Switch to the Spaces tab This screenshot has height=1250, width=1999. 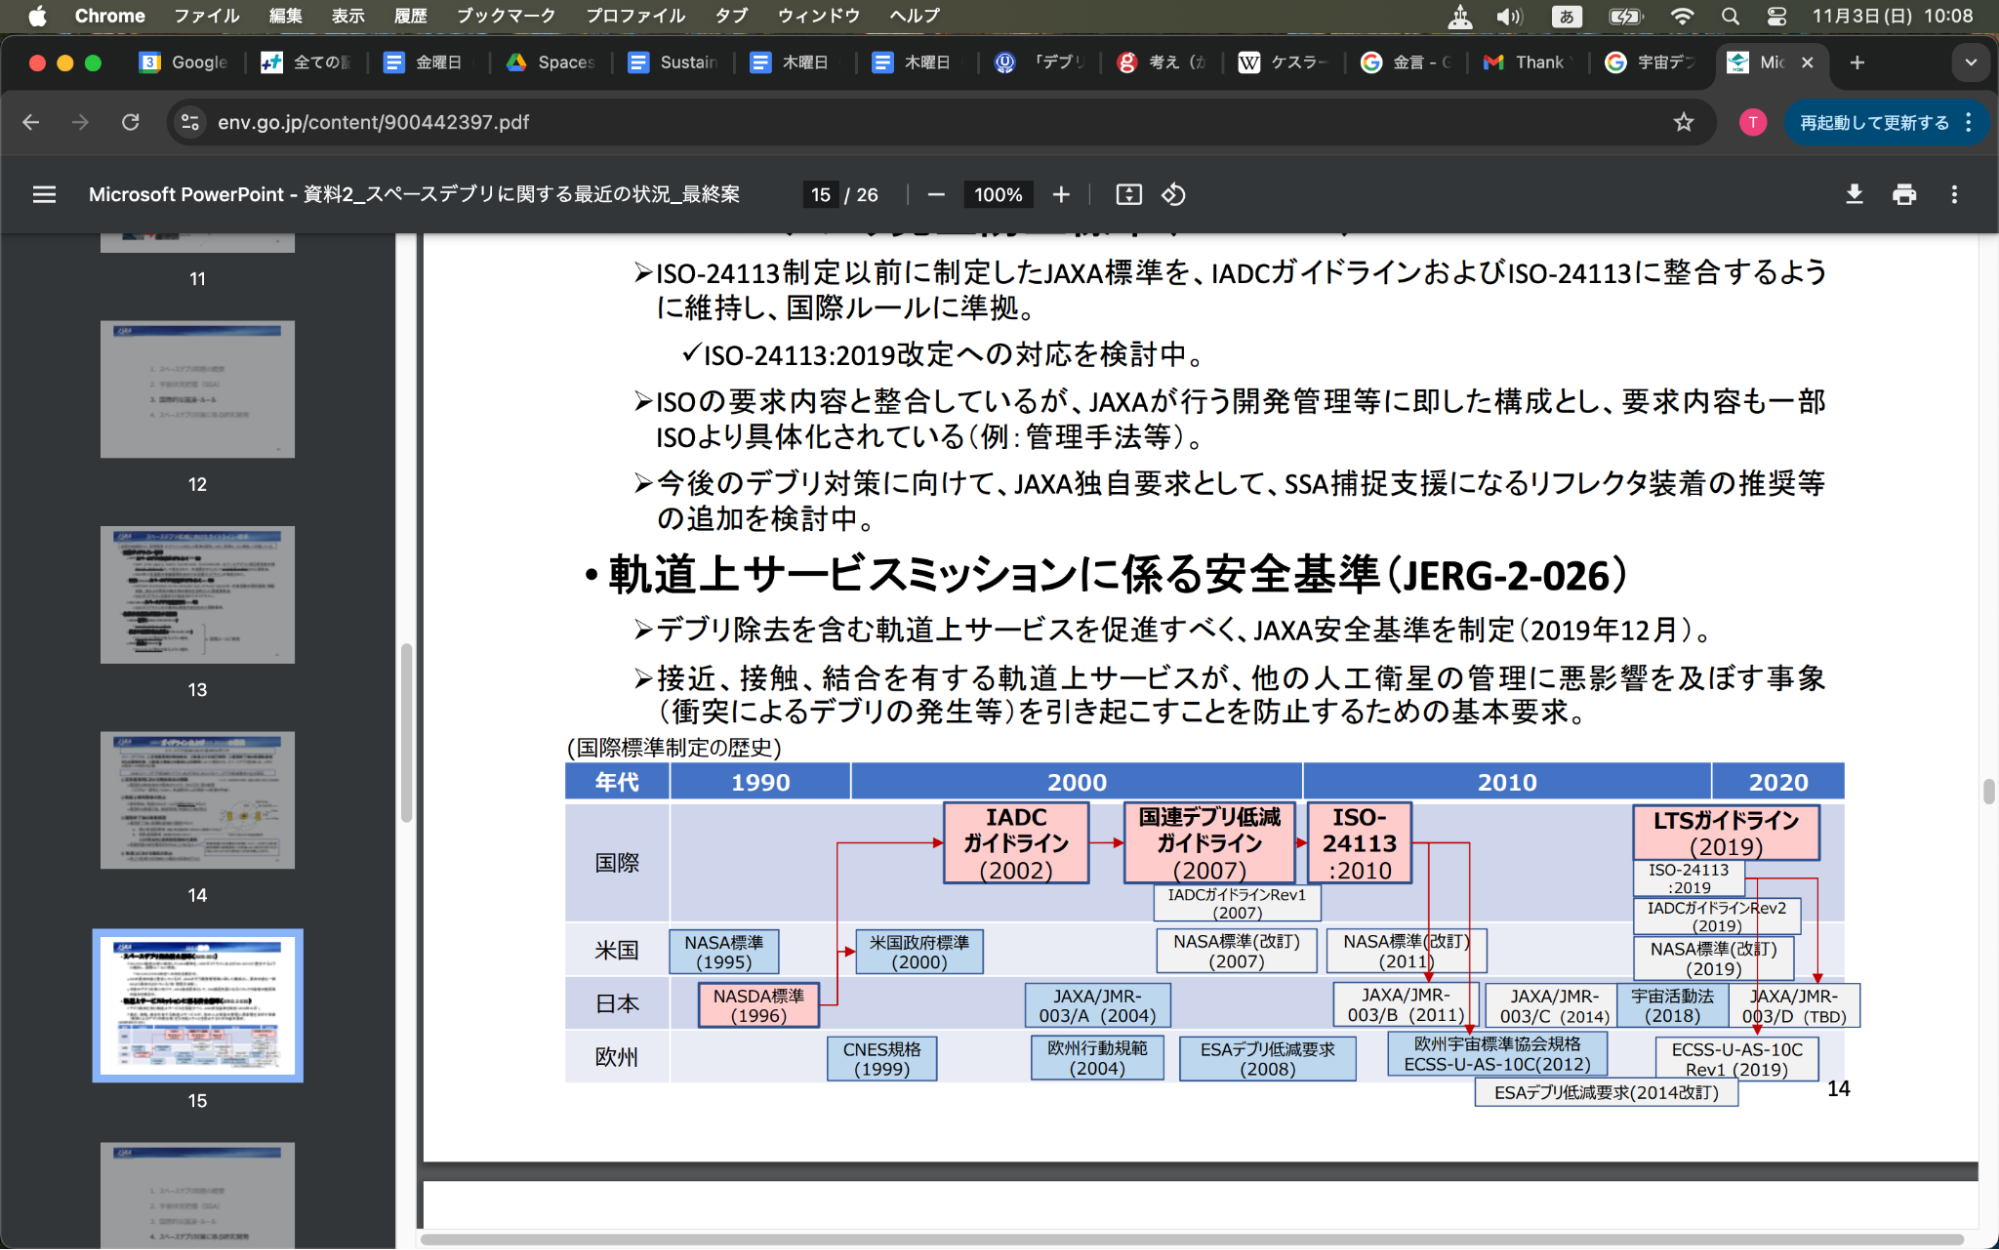coord(551,63)
